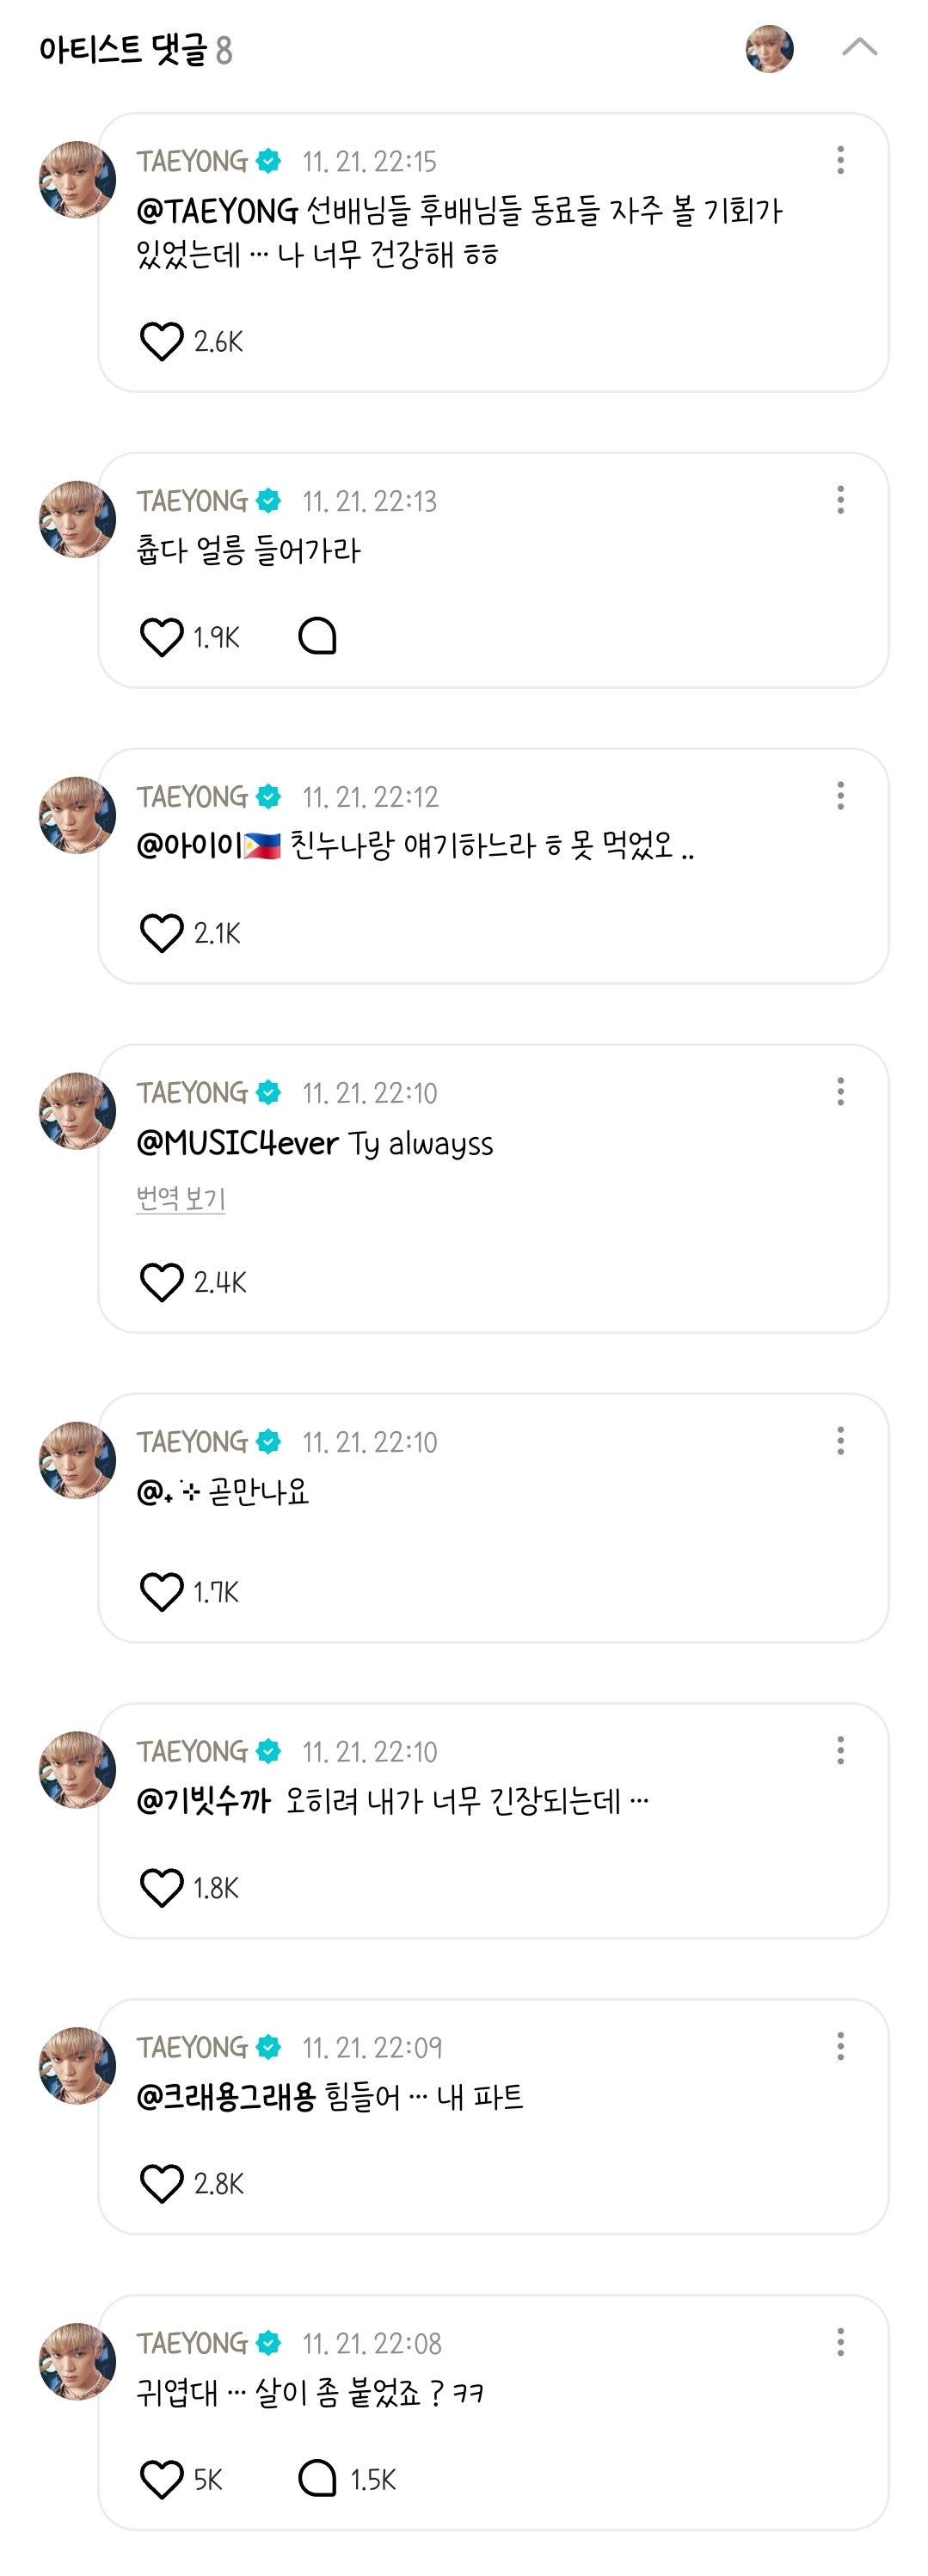Like the 'Ty alwayss' comment heart
Screen dimensions: 928x2576
tap(161, 1282)
